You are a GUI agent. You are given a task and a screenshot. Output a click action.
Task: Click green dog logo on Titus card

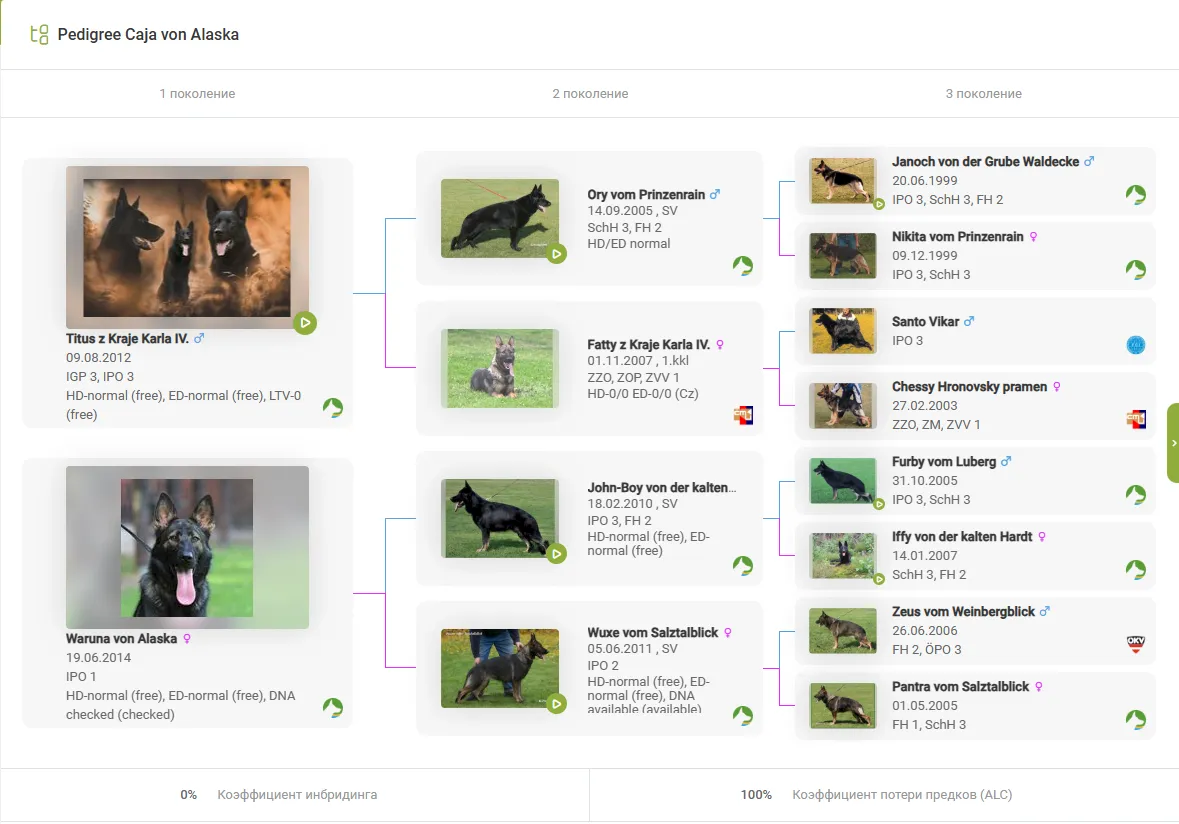click(x=333, y=407)
